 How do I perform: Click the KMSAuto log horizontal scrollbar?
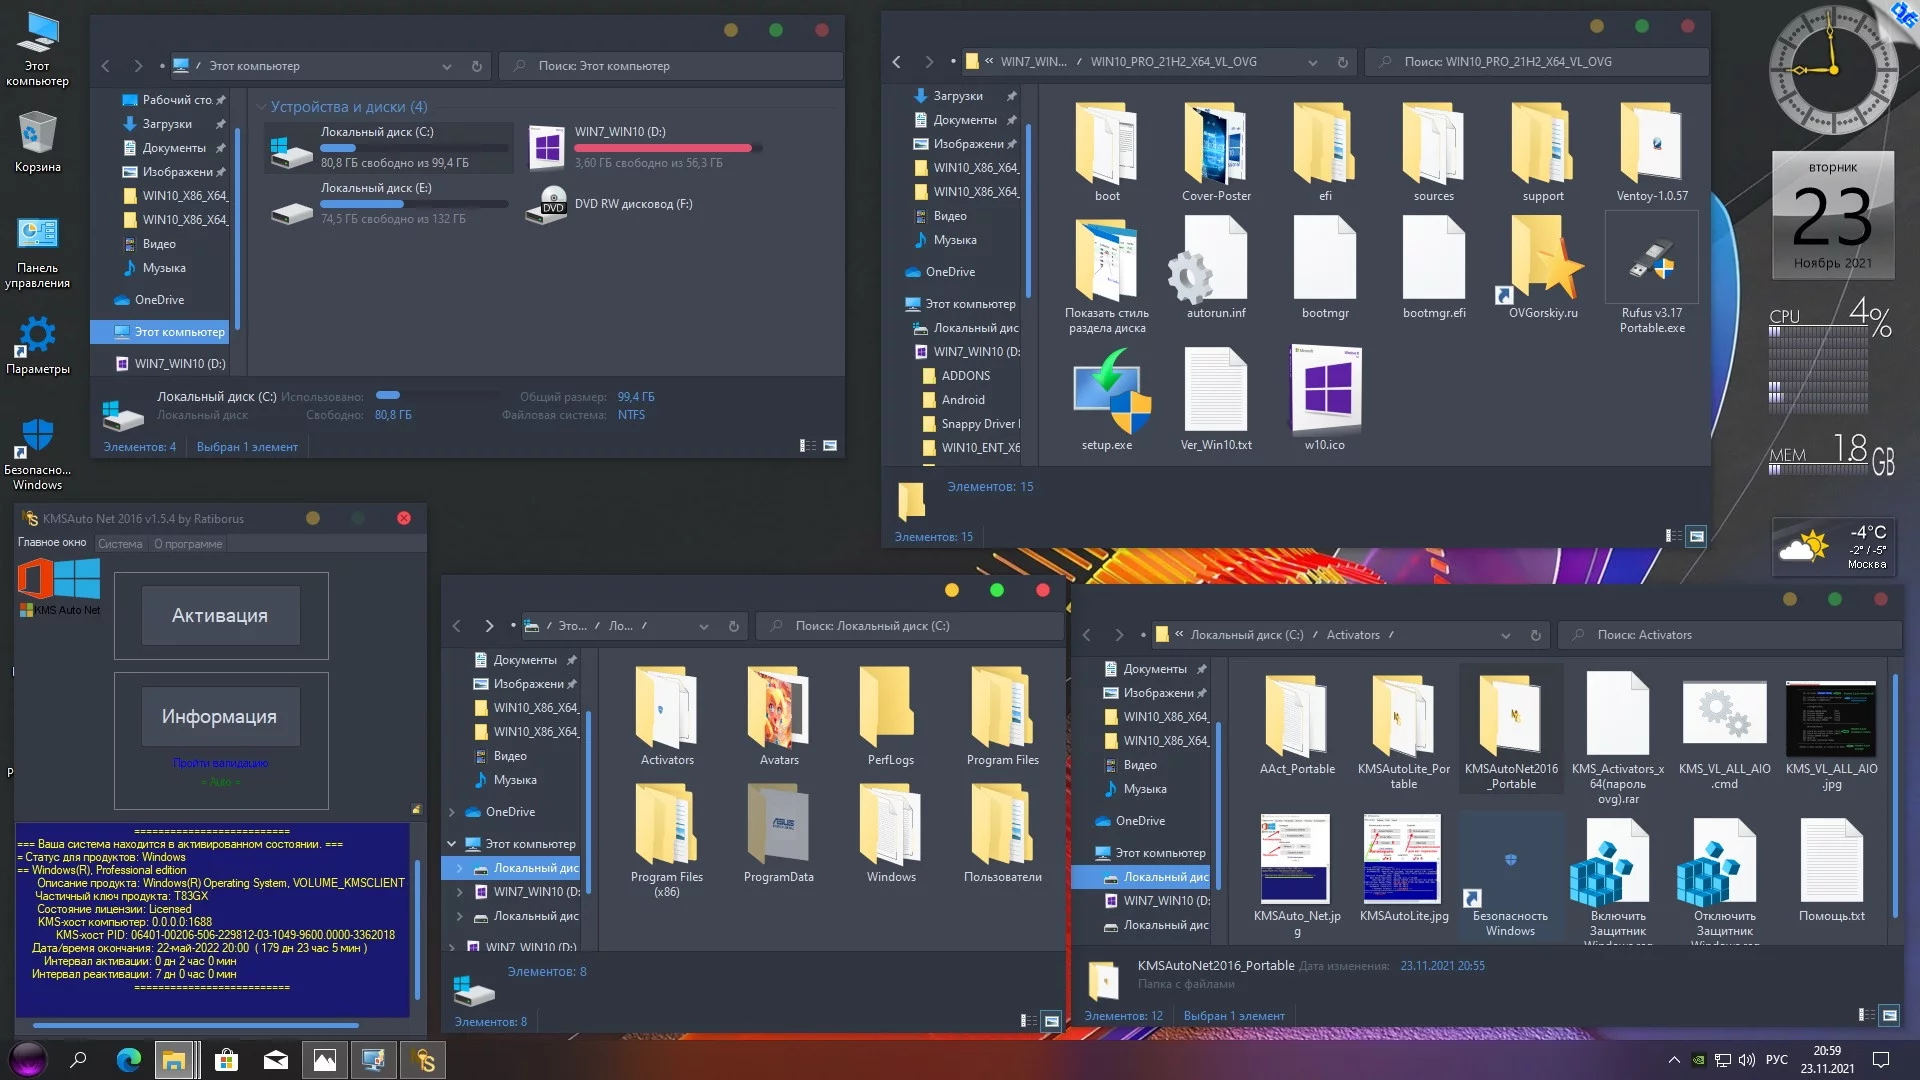[x=196, y=1025]
